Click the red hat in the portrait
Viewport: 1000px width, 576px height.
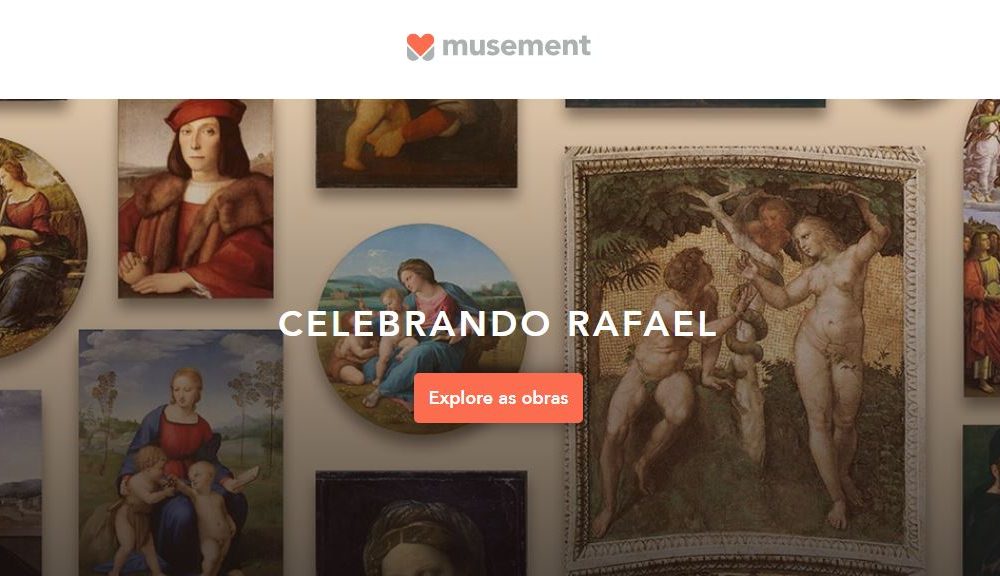pos(205,115)
